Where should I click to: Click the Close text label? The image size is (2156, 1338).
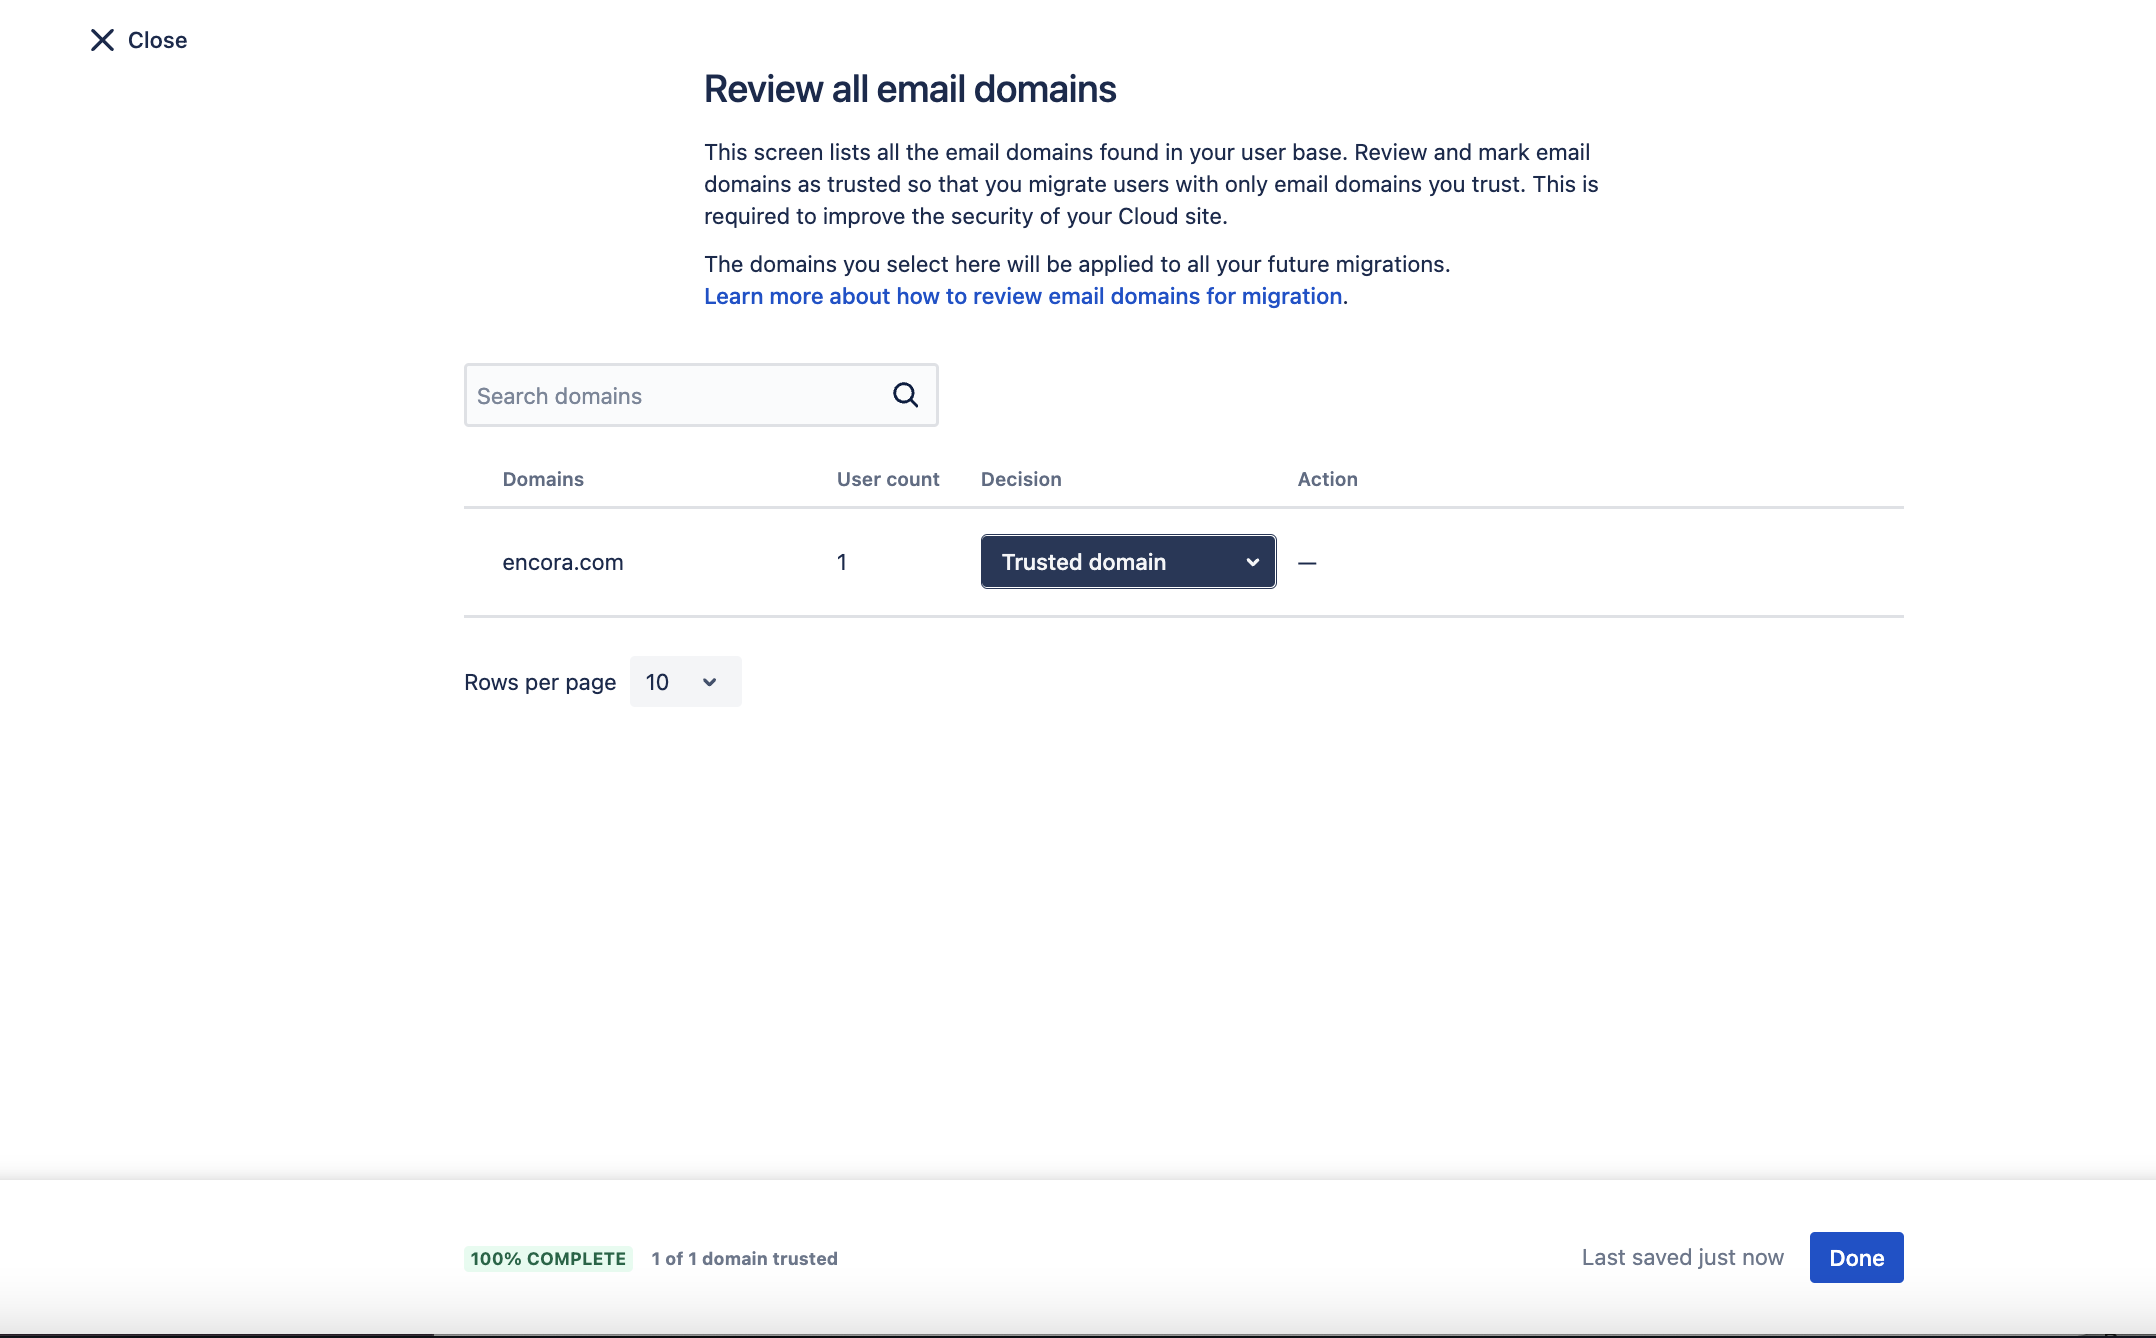point(158,40)
